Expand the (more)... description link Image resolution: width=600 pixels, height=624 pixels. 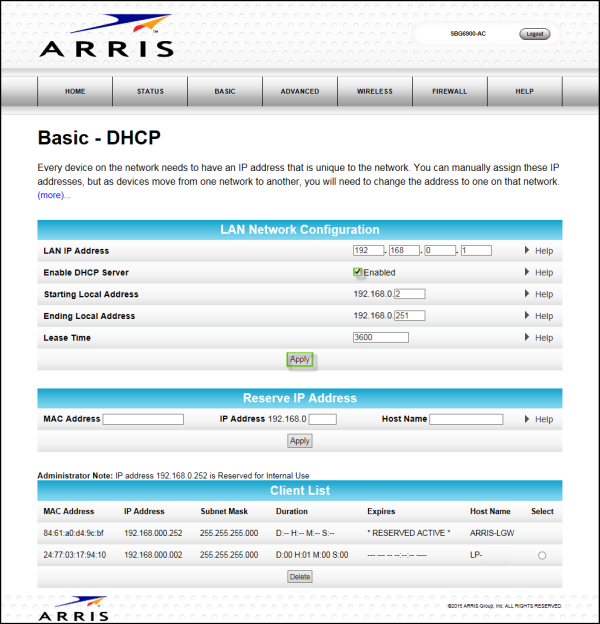[x=54, y=195]
